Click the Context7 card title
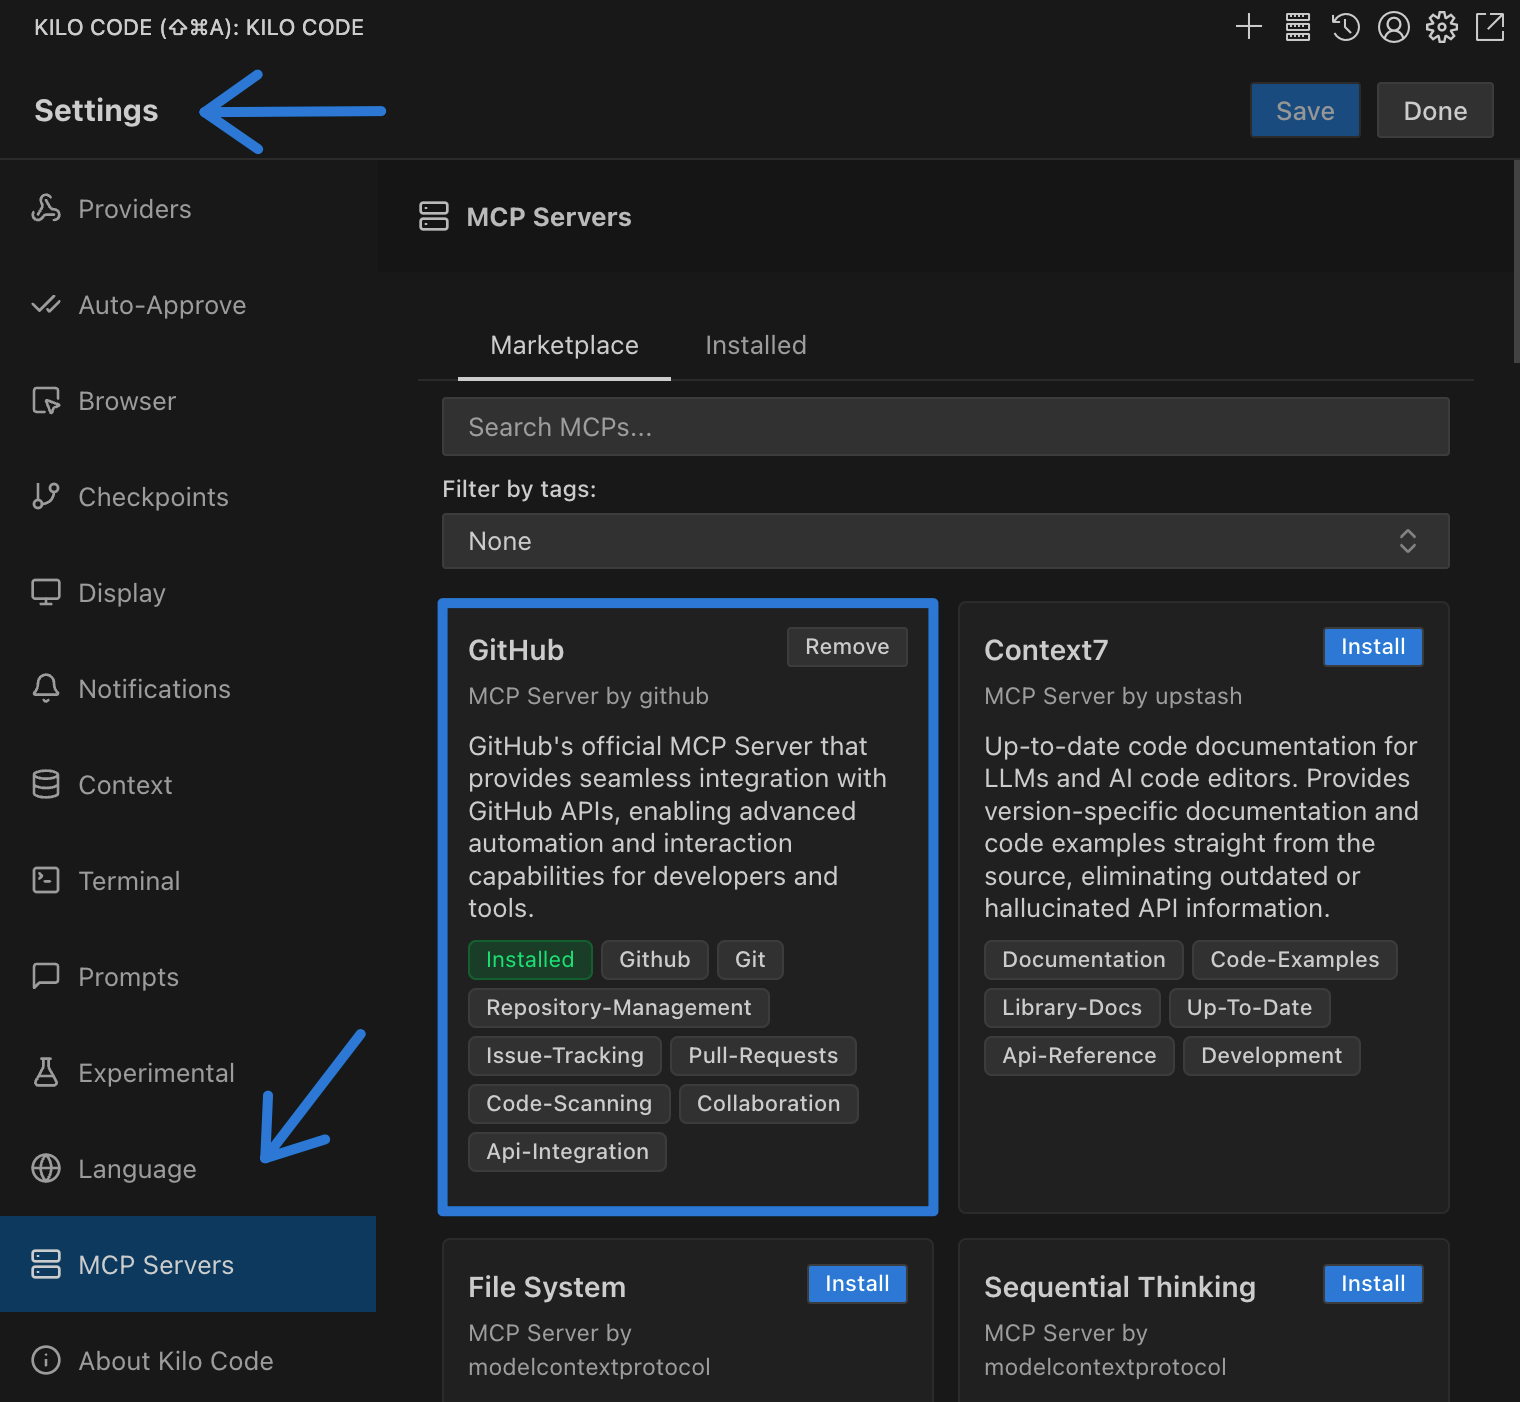The width and height of the screenshot is (1520, 1402). point(1046,650)
